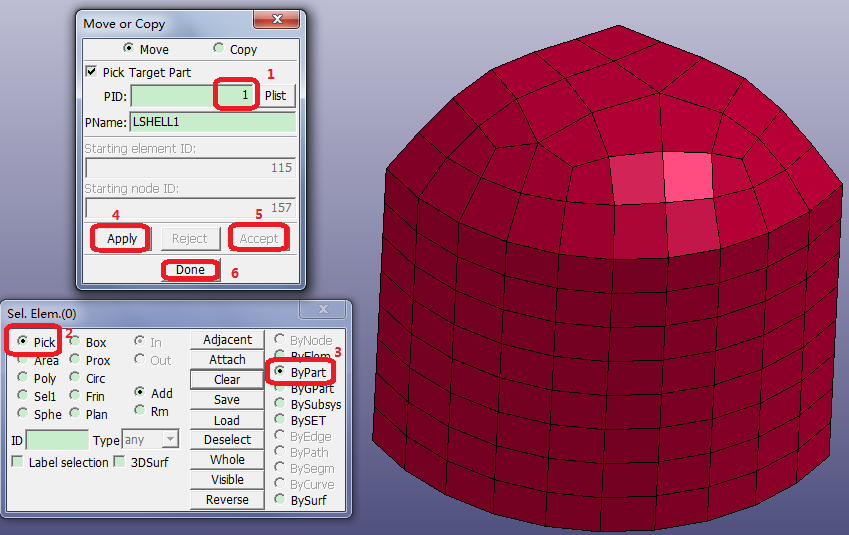Choose the Pick selection mode
The image size is (849, 535).
pyautogui.click(x=23, y=342)
